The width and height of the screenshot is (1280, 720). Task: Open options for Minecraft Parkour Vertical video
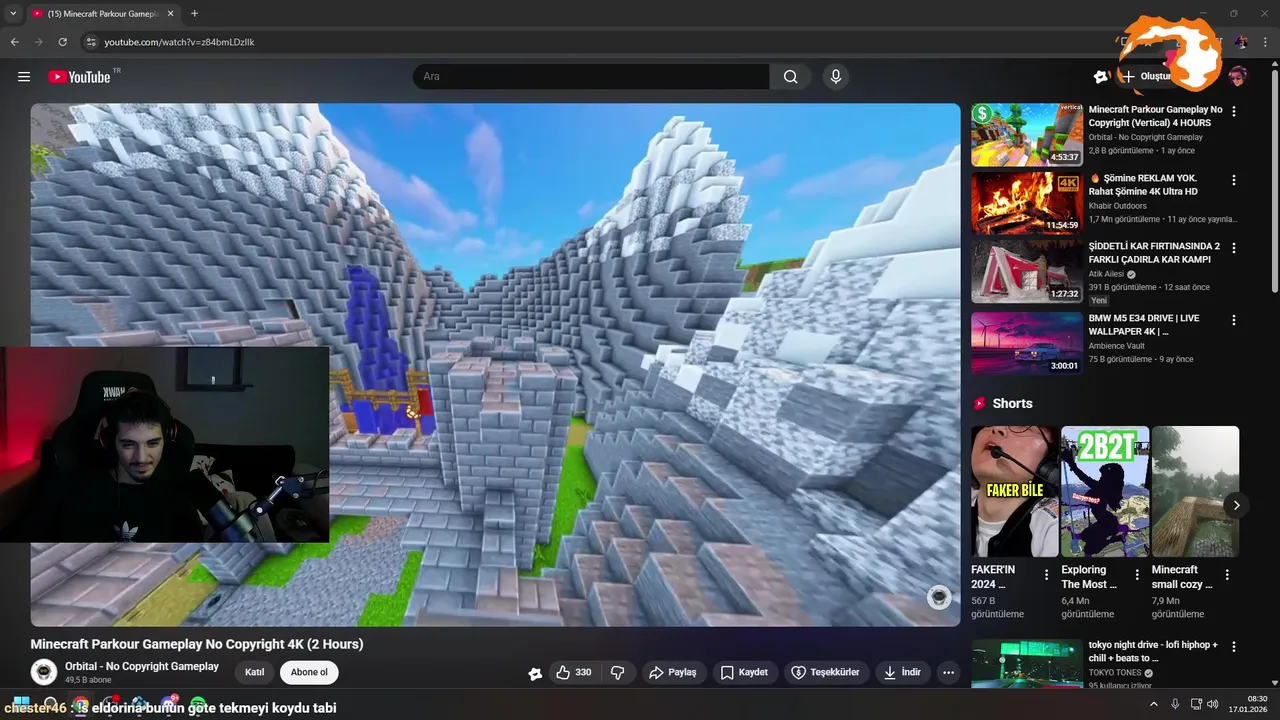(x=1234, y=112)
